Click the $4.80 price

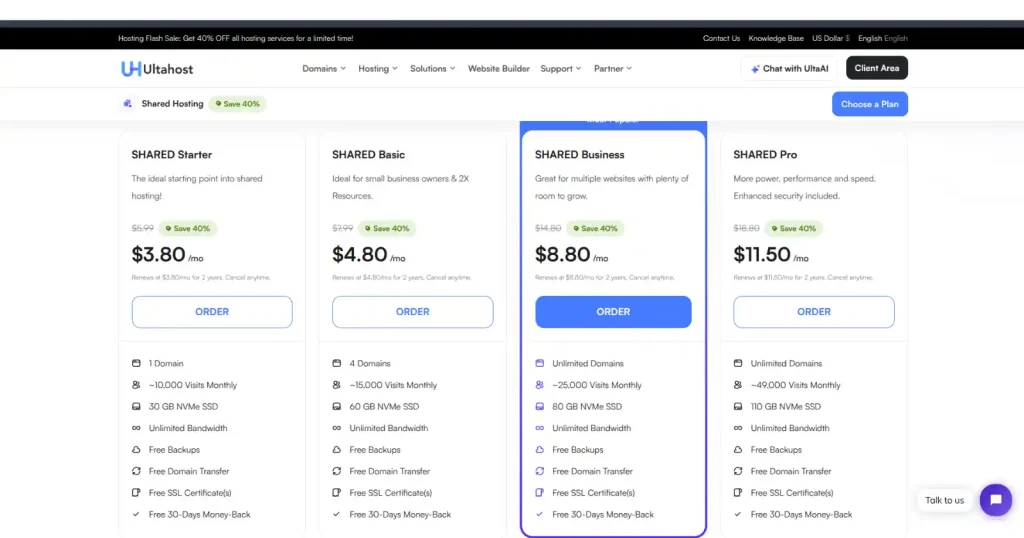(359, 254)
